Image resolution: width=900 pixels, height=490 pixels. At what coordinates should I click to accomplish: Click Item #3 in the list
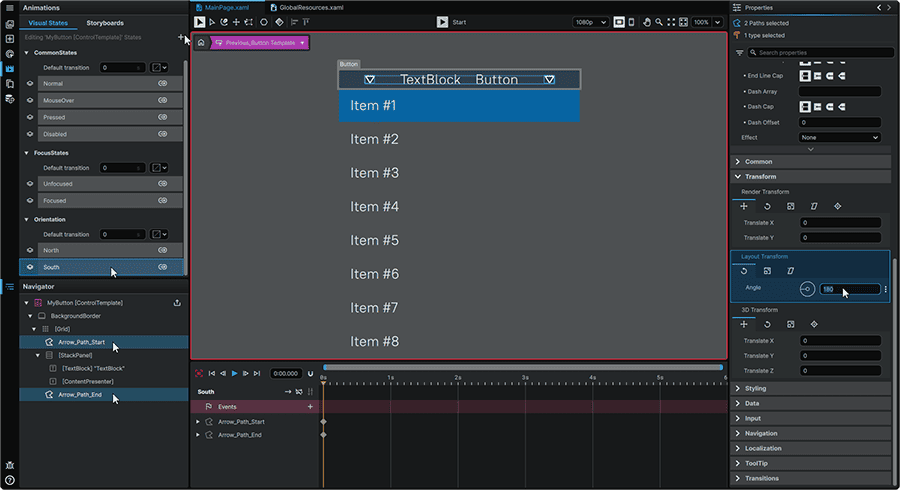click(x=374, y=173)
